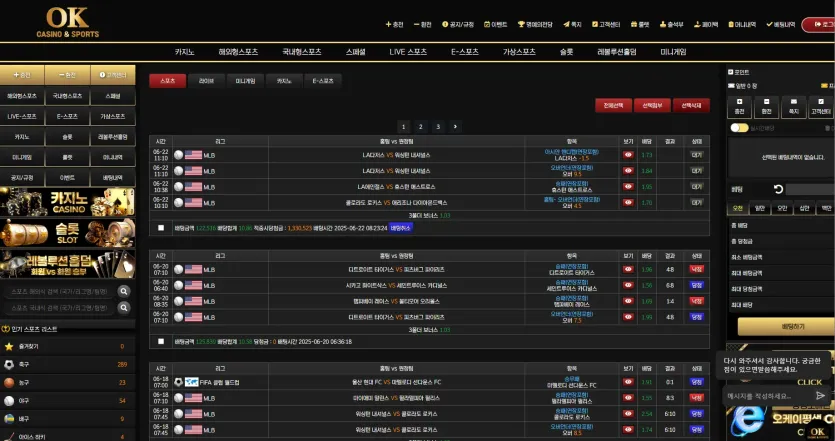The height and width of the screenshot is (441, 835).
Task: Select 배구 (volleyball) in the sports list
Action: 68,419
